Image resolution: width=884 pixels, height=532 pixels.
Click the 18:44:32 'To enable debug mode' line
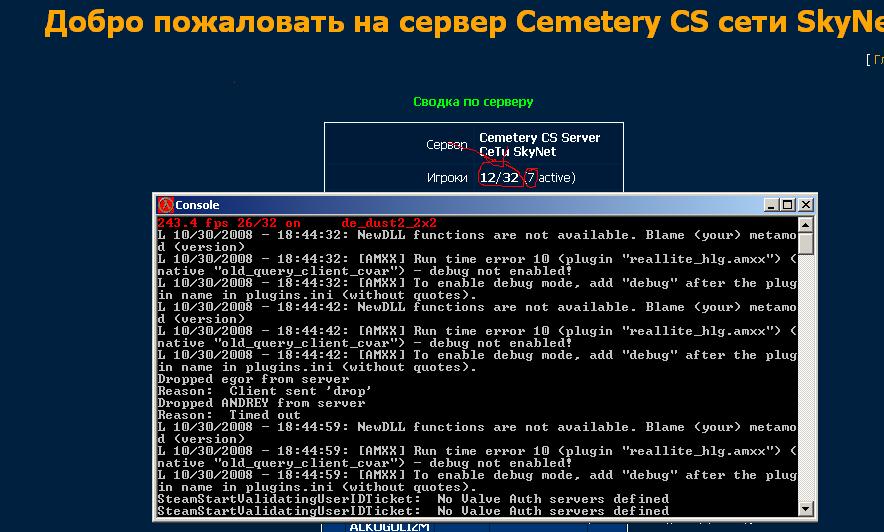pyautogui.click(x=477, y=289)
